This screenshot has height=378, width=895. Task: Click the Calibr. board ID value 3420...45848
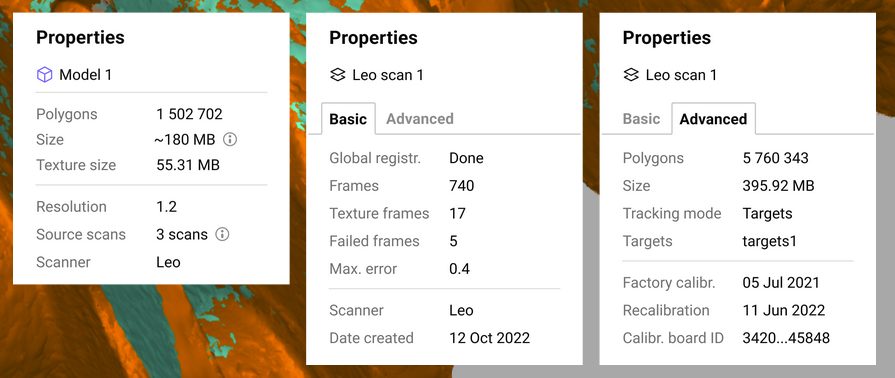pyautogui.click(x=786, y=338)
